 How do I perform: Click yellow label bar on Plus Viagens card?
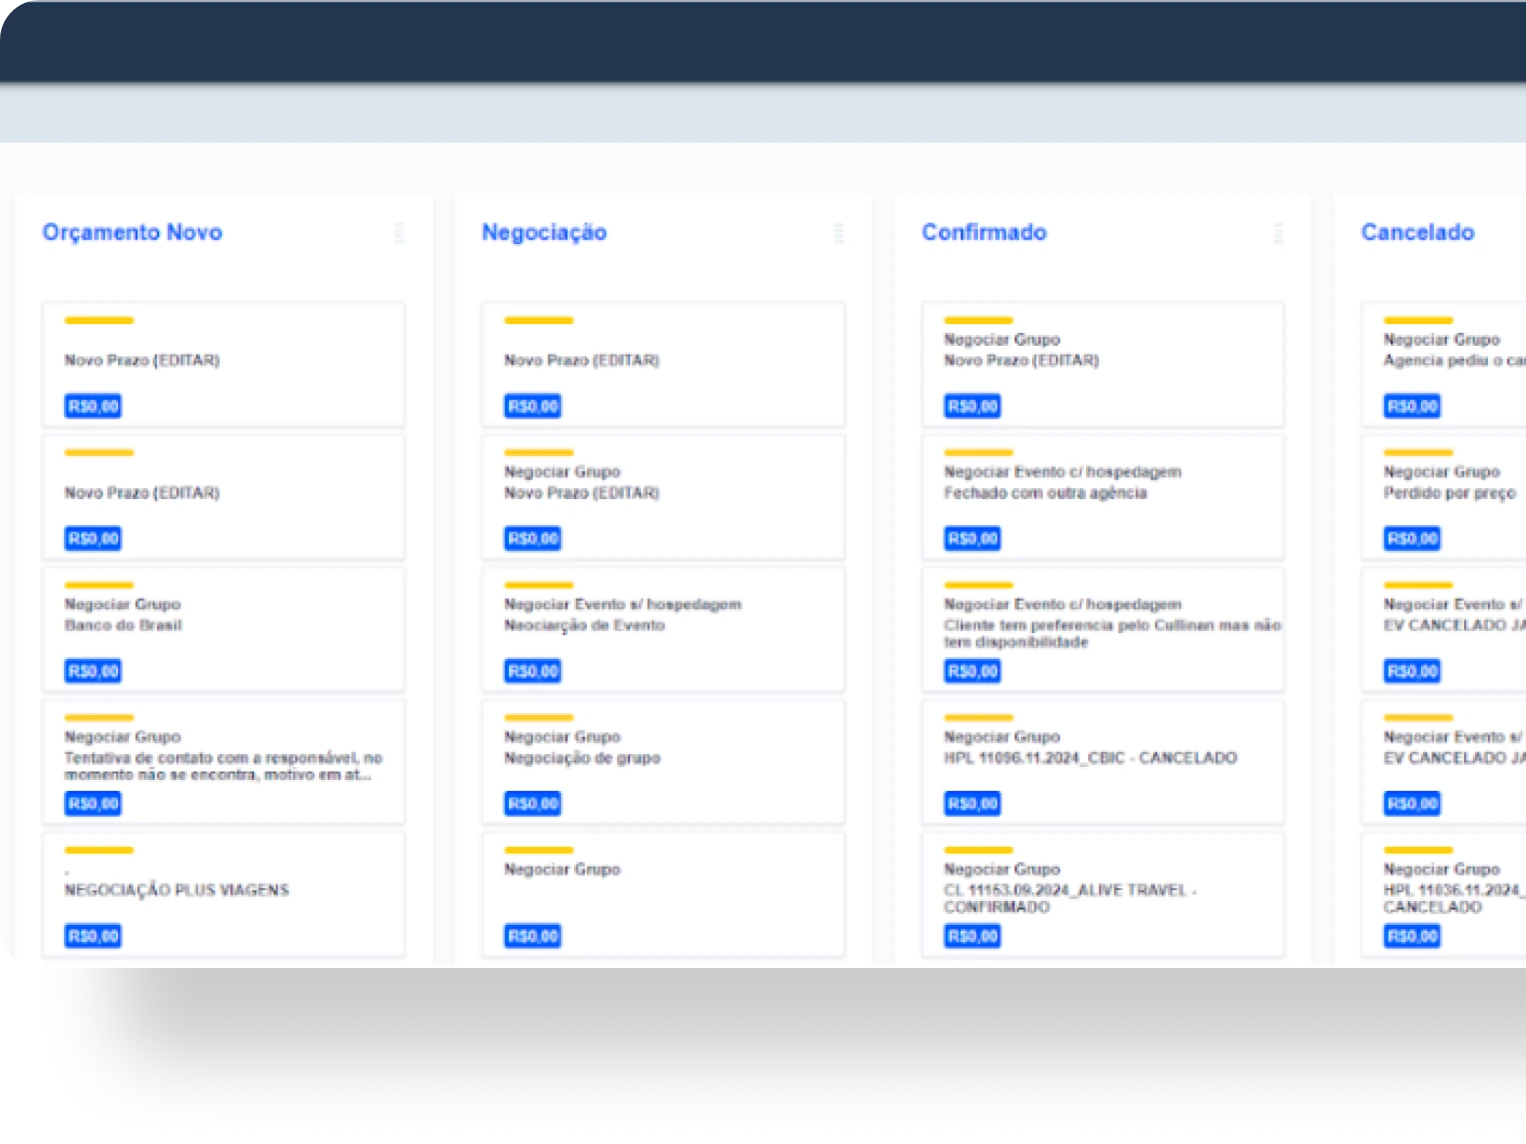(x=99, y=850)
